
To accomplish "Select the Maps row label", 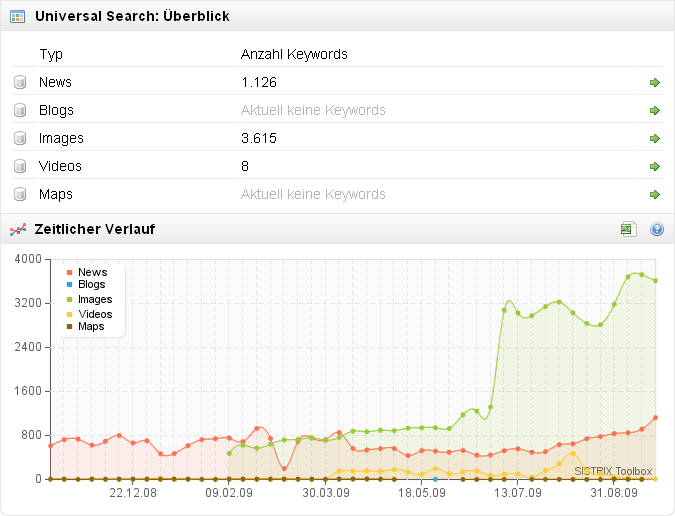I will coord(55,194).
